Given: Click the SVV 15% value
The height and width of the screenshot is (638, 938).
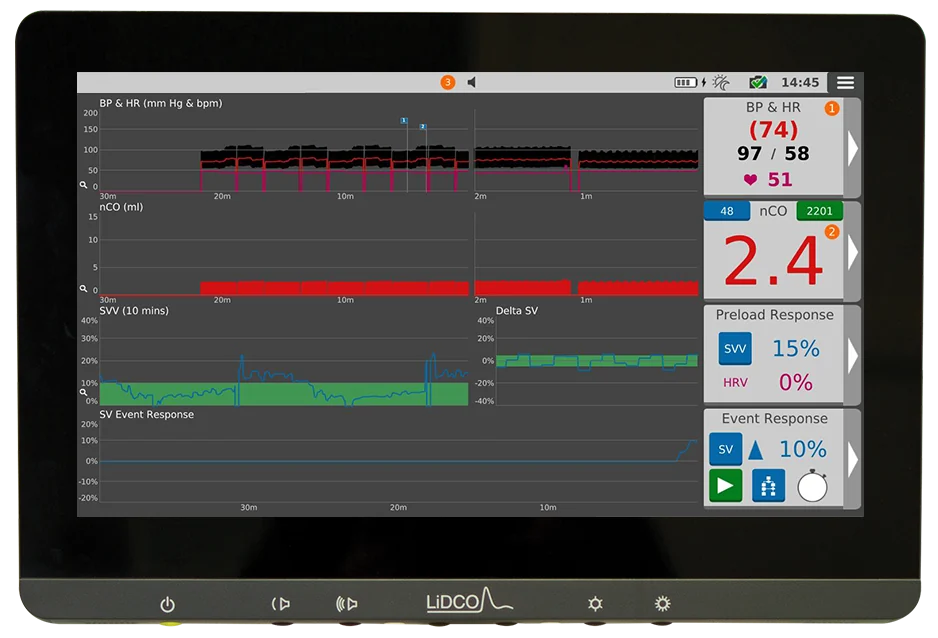Looking at the screenshot, I should point(796,349).
